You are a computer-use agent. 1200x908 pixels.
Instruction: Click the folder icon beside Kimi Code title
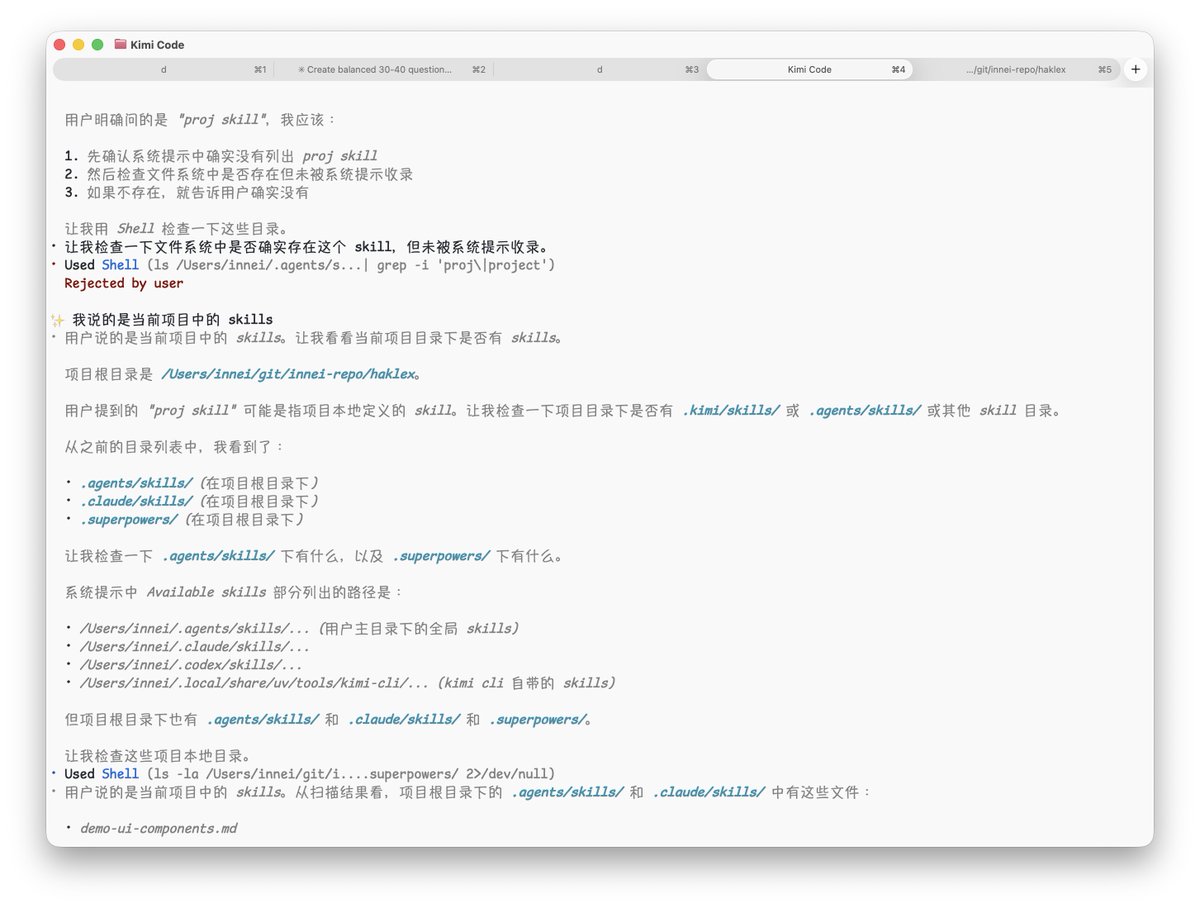[x=120, y=44]
